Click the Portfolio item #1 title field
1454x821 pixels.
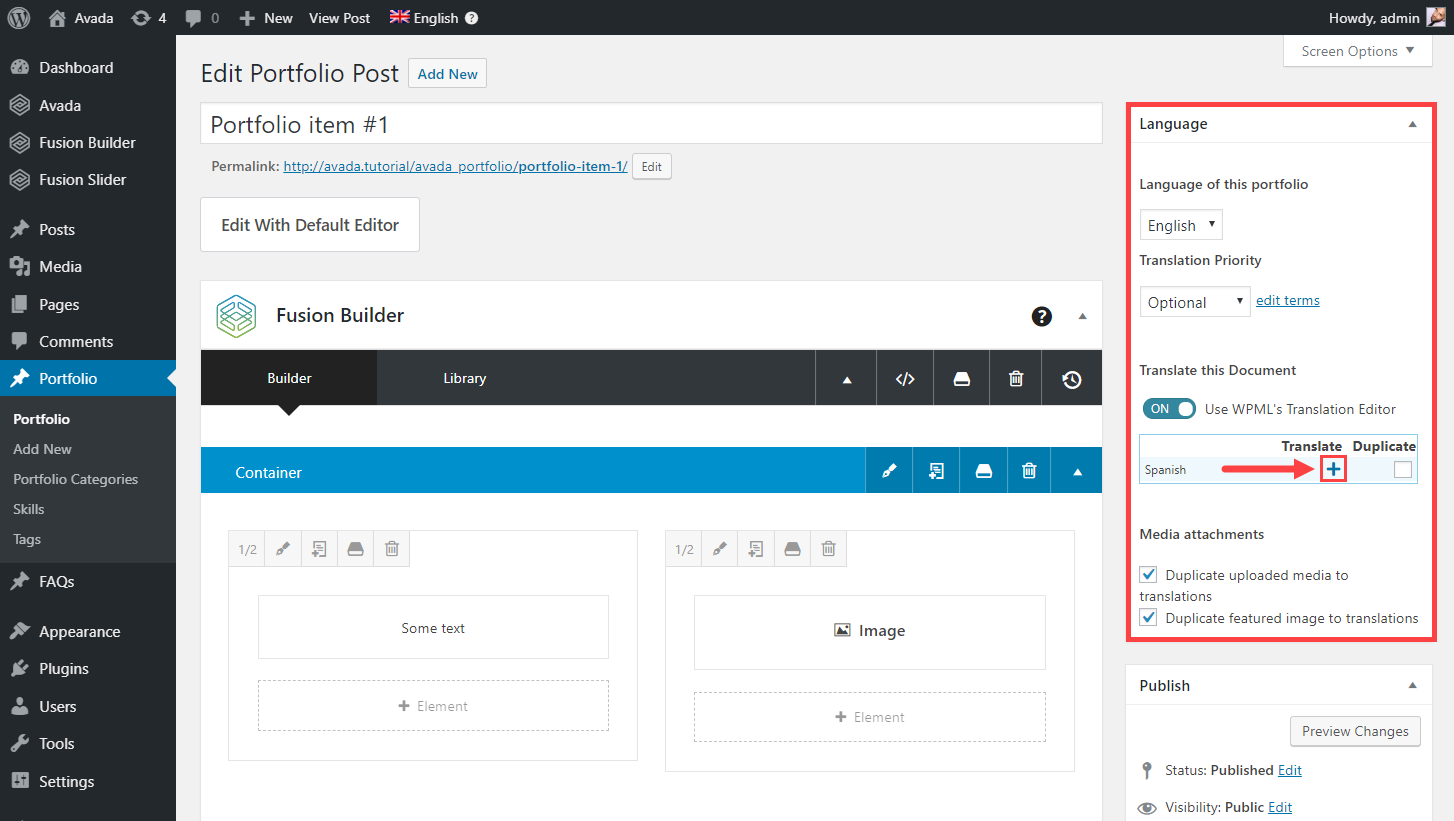651,124
